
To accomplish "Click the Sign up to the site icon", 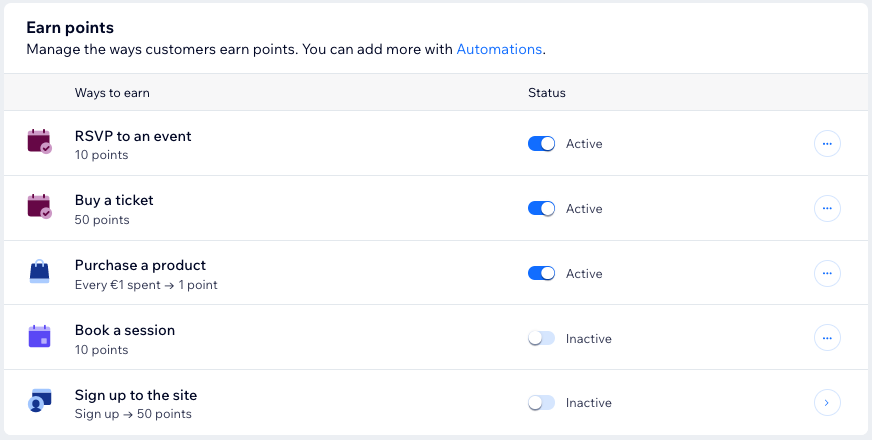I will pos(39,402).
